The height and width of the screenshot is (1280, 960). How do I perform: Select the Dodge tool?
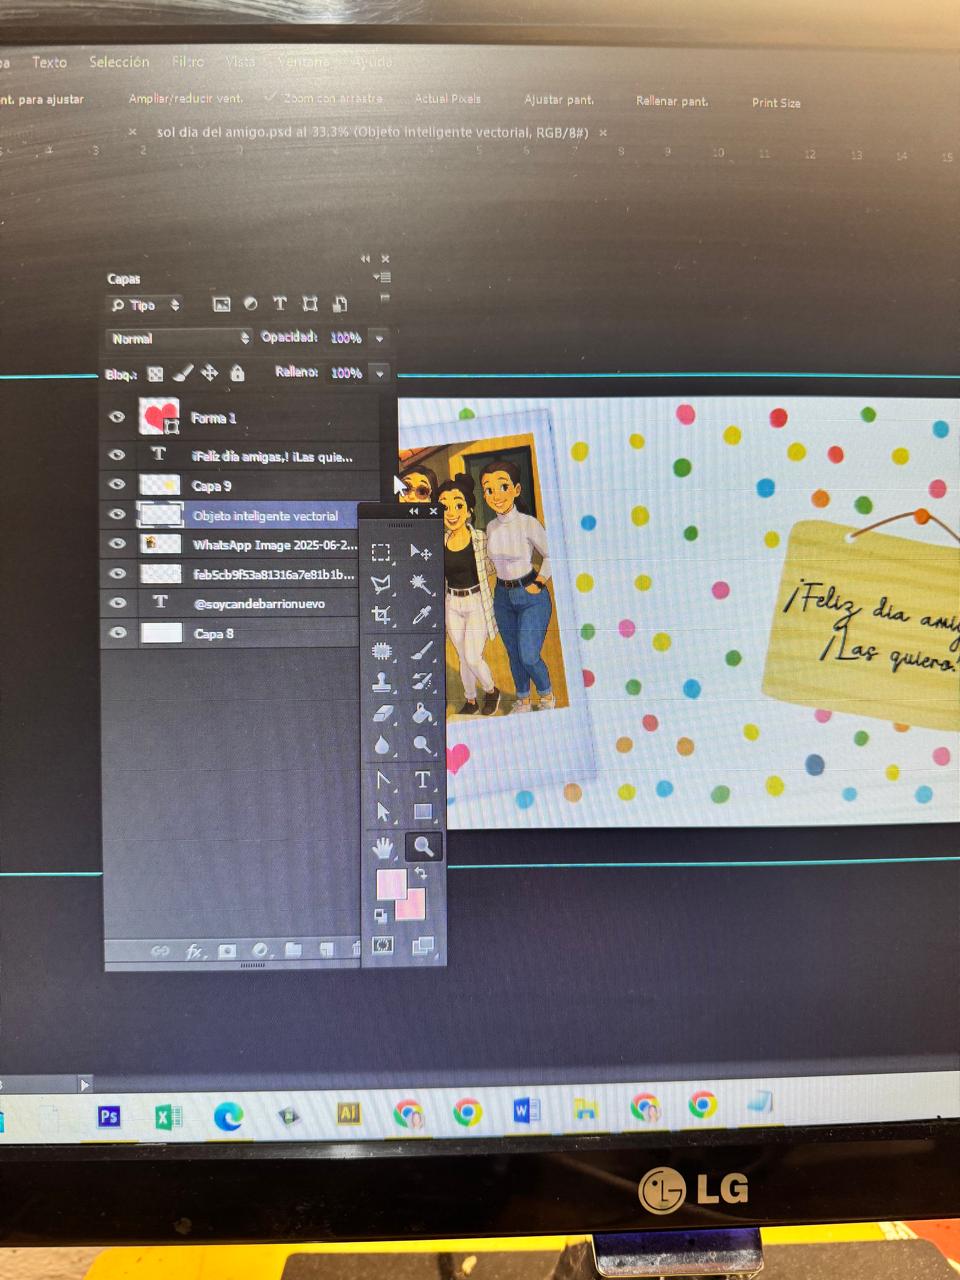pyautogui.click(x=423, y=745)
